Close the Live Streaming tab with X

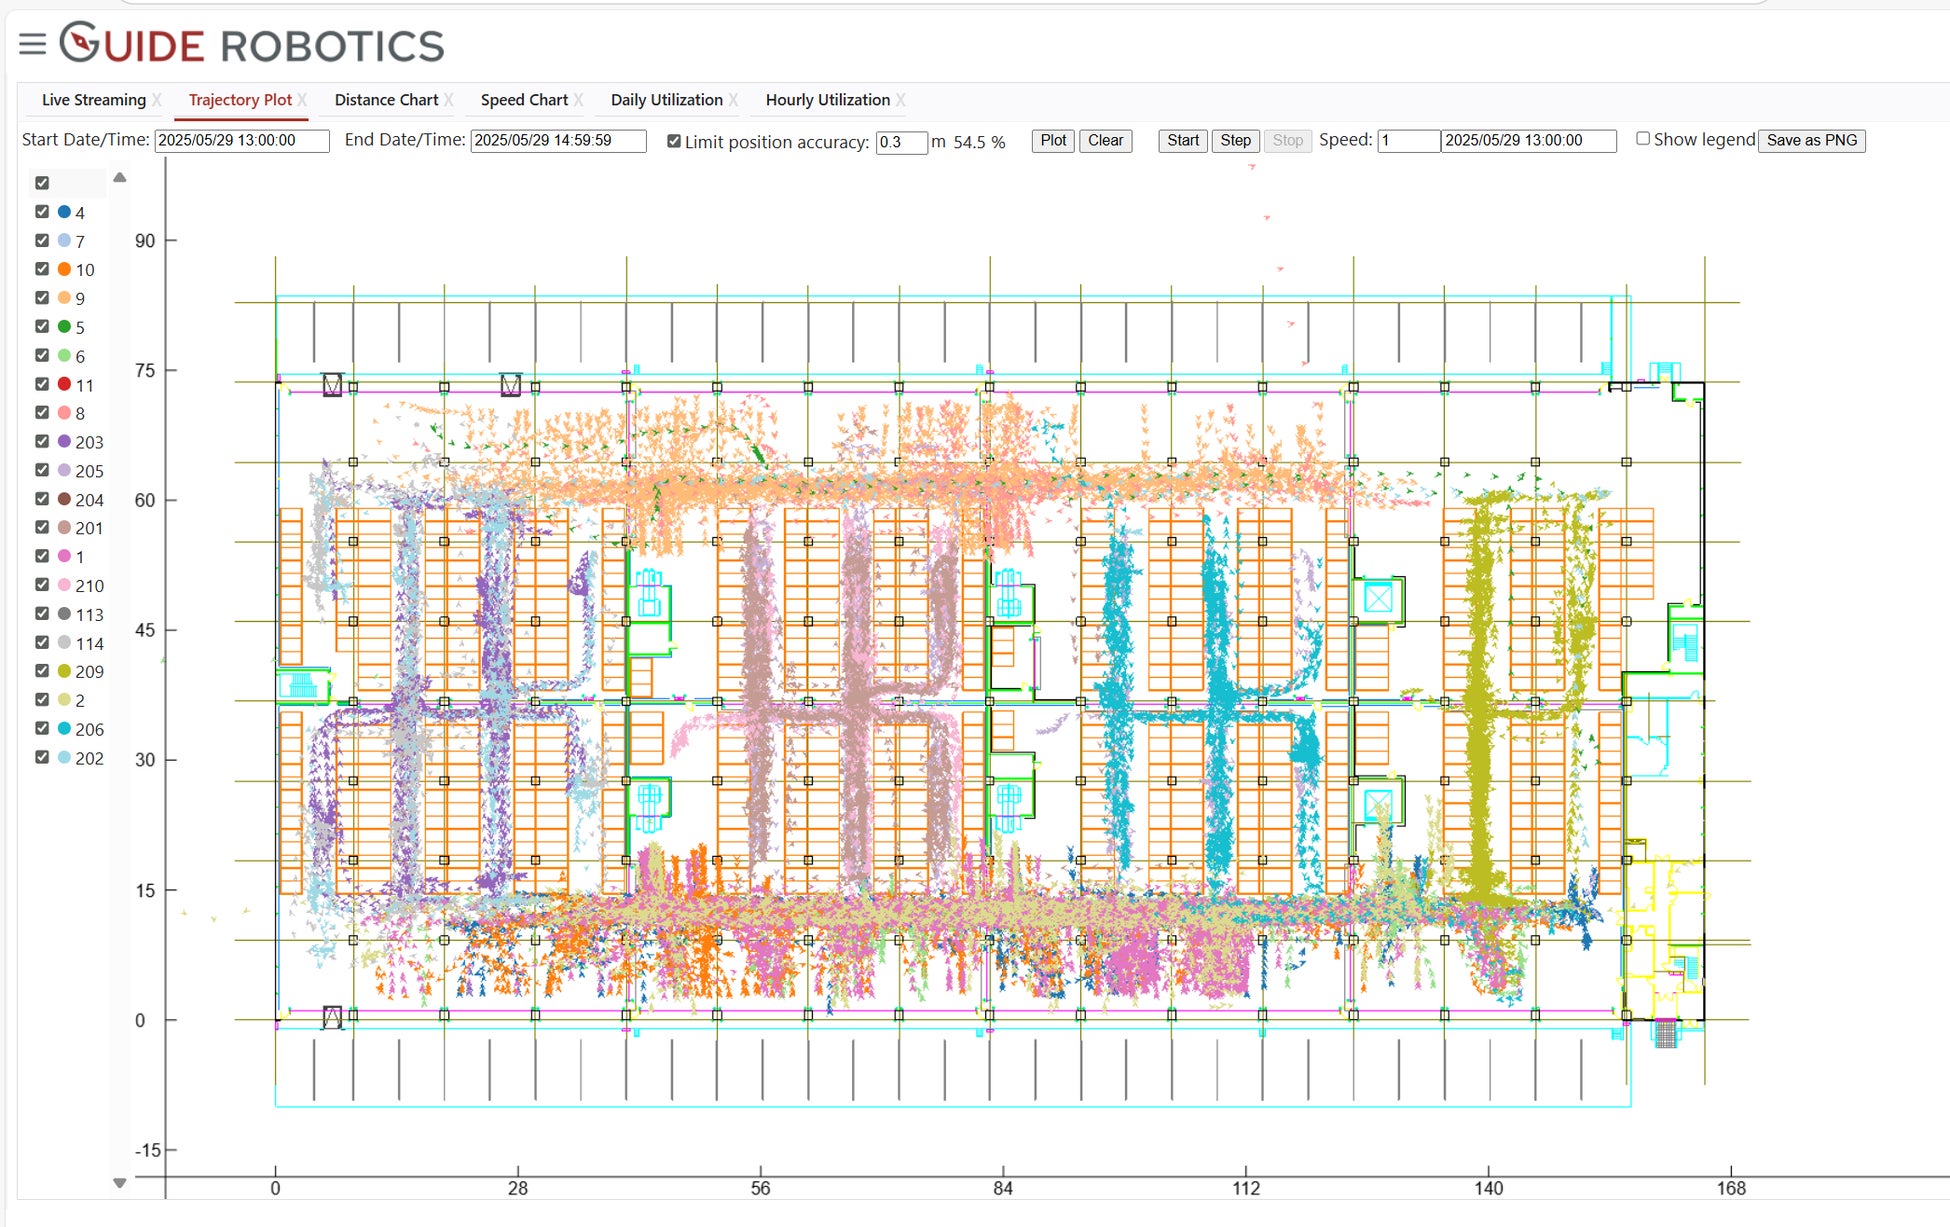click(x=157, y=100)
